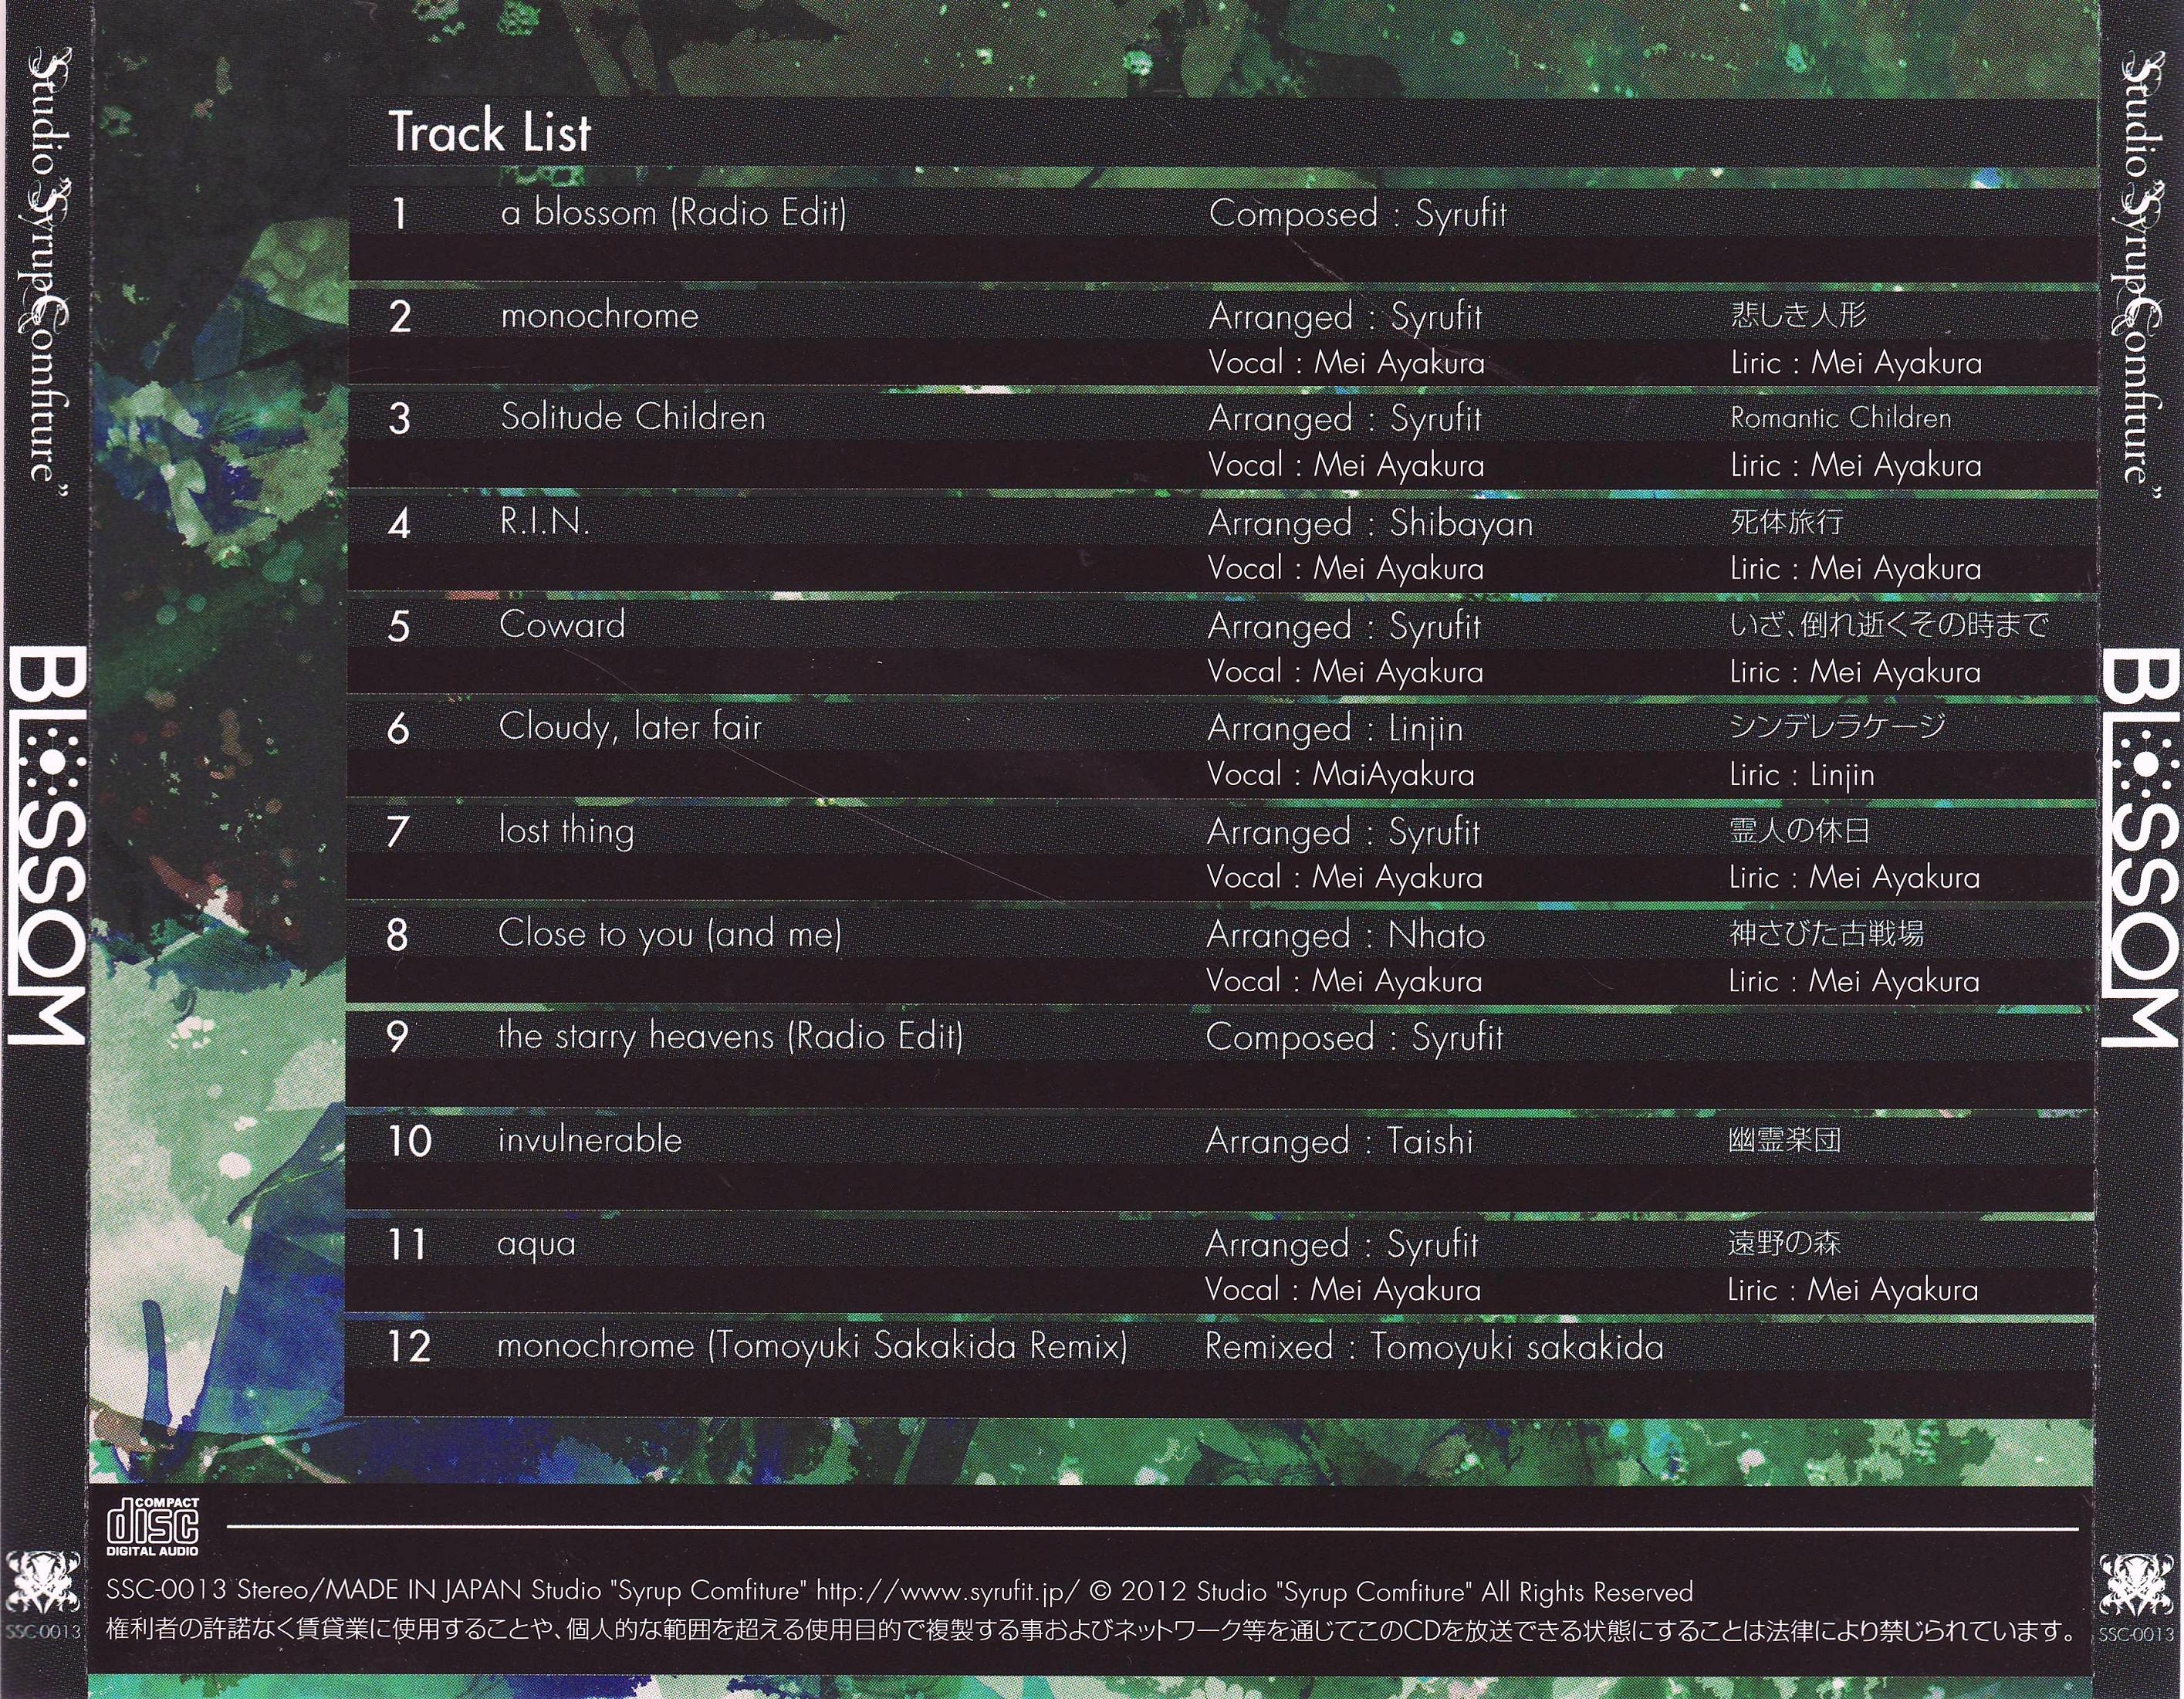The height and width of the screenshot is (1699, 2184).
Task: Click track 8 Close to you (and me)
Action: [x=669, y=934]
